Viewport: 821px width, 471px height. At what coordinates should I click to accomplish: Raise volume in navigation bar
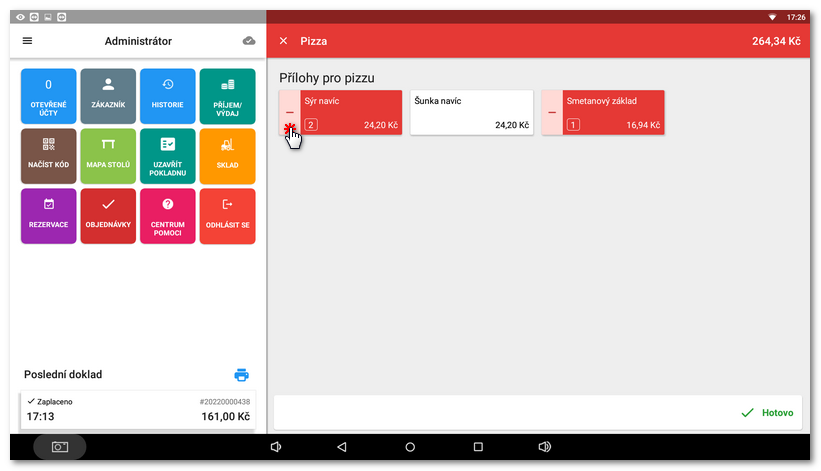[x=545, y=447]
